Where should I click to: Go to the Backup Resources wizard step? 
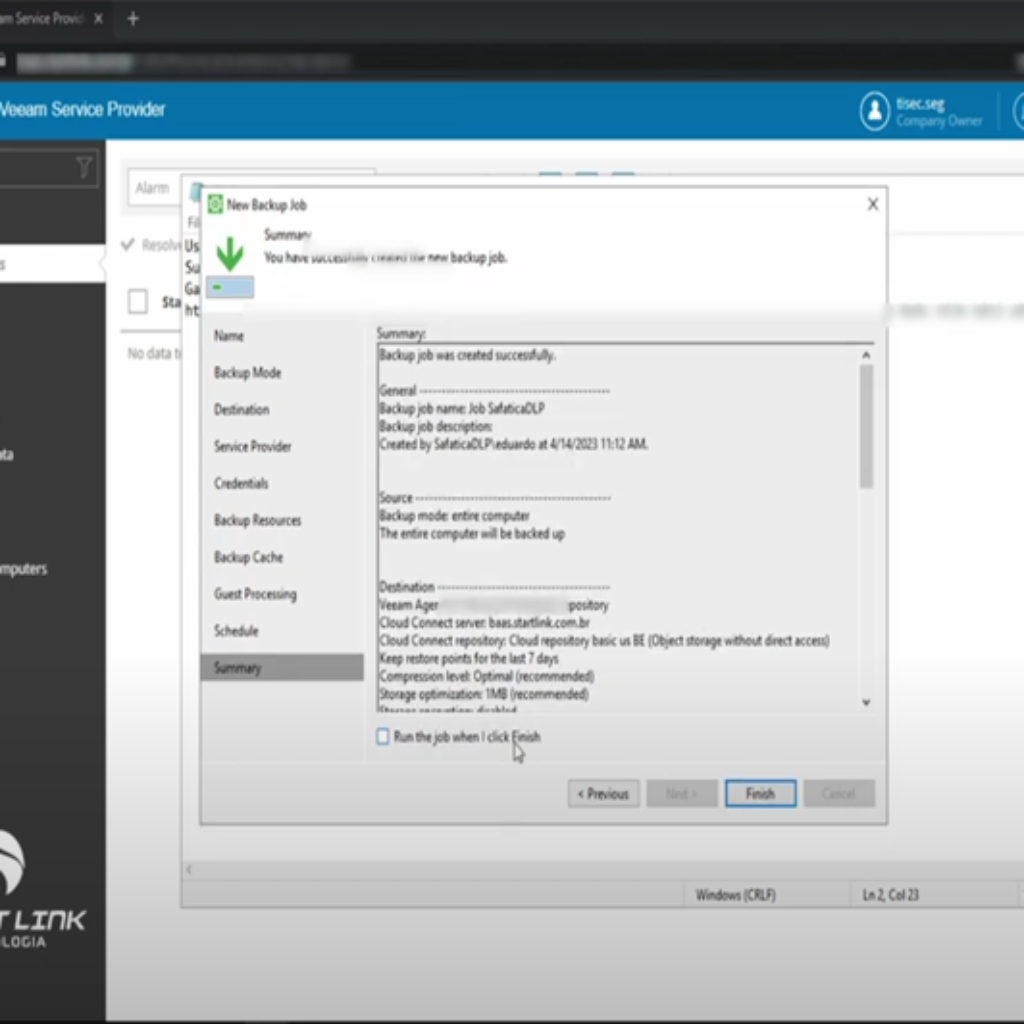pyautogui.click(x=257, y=520)
